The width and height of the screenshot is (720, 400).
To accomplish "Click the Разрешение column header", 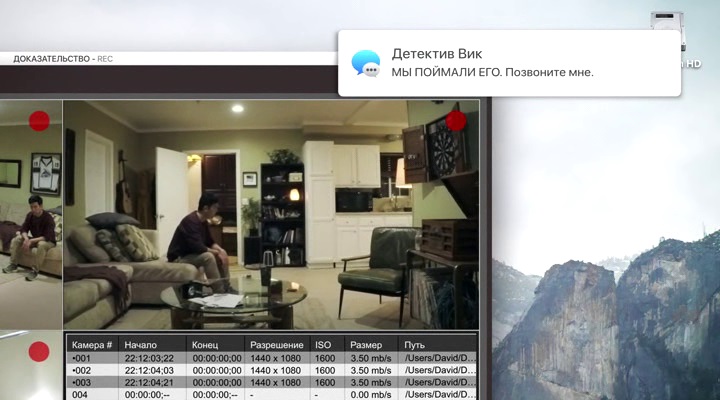I will (x=276, y=345).
